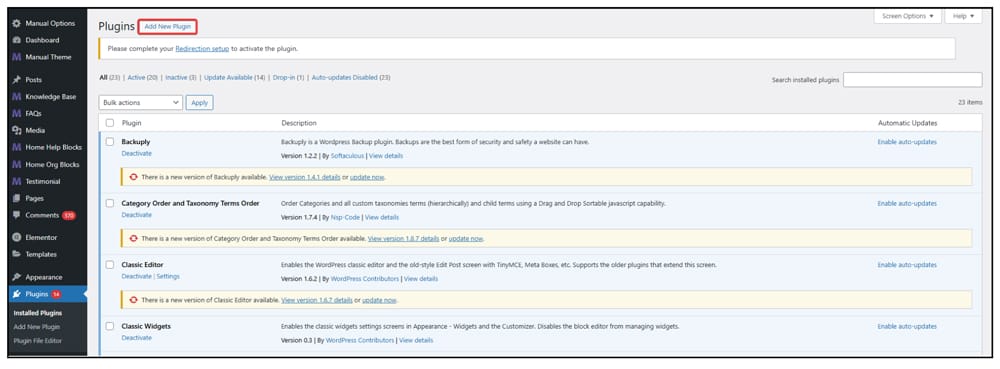
Task: Click the Posts pushpin icon
Action: click(x=17, y=80)
